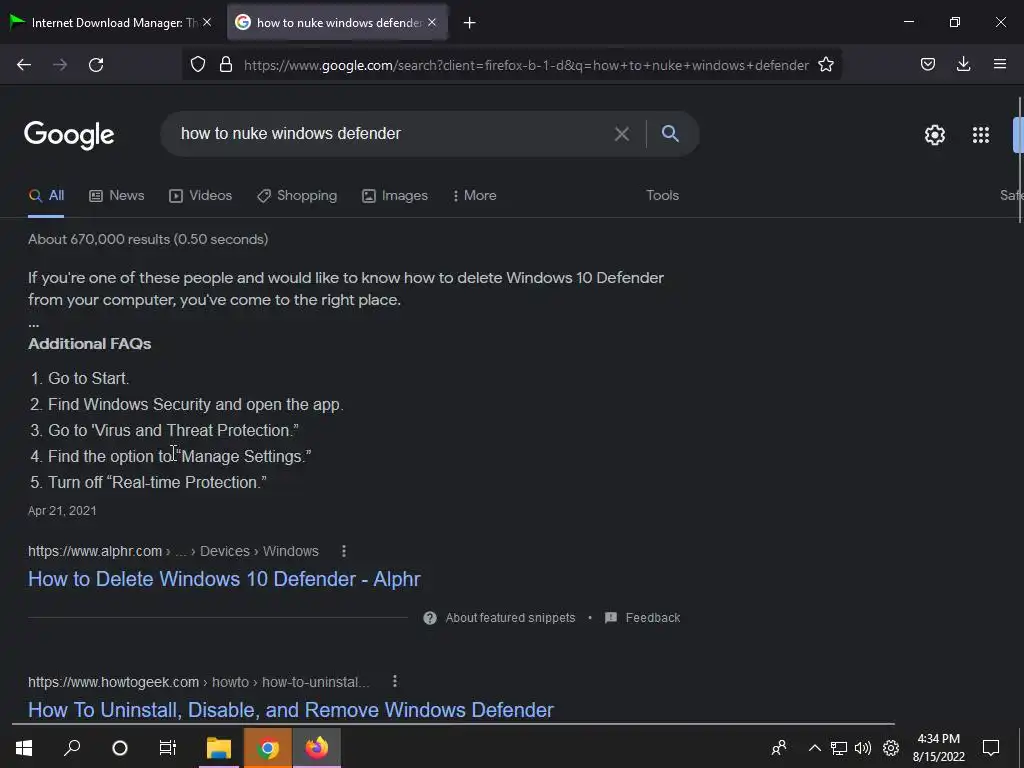Open the howtogeek result options menu
This screenshot has height=768, width=1024.
click(x=394, y=682)
